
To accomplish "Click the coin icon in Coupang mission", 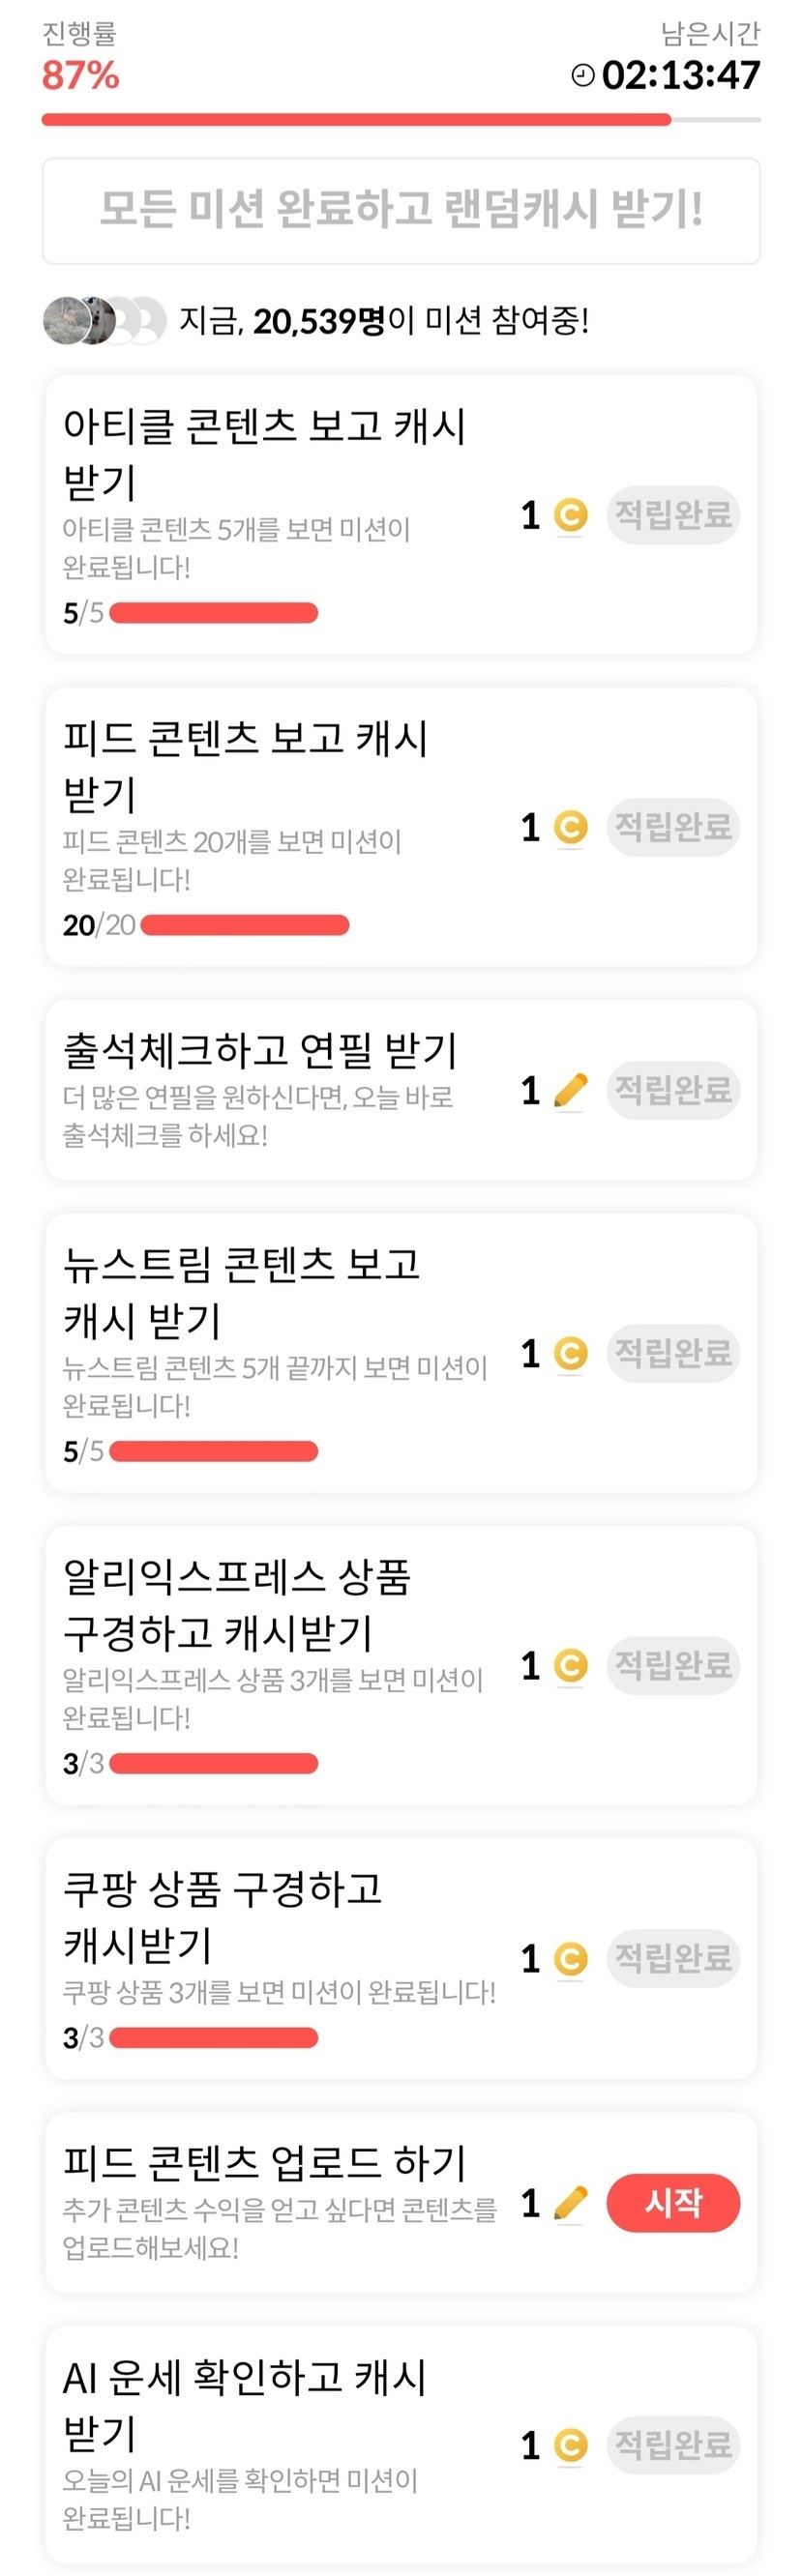I will click(570, 1958).
